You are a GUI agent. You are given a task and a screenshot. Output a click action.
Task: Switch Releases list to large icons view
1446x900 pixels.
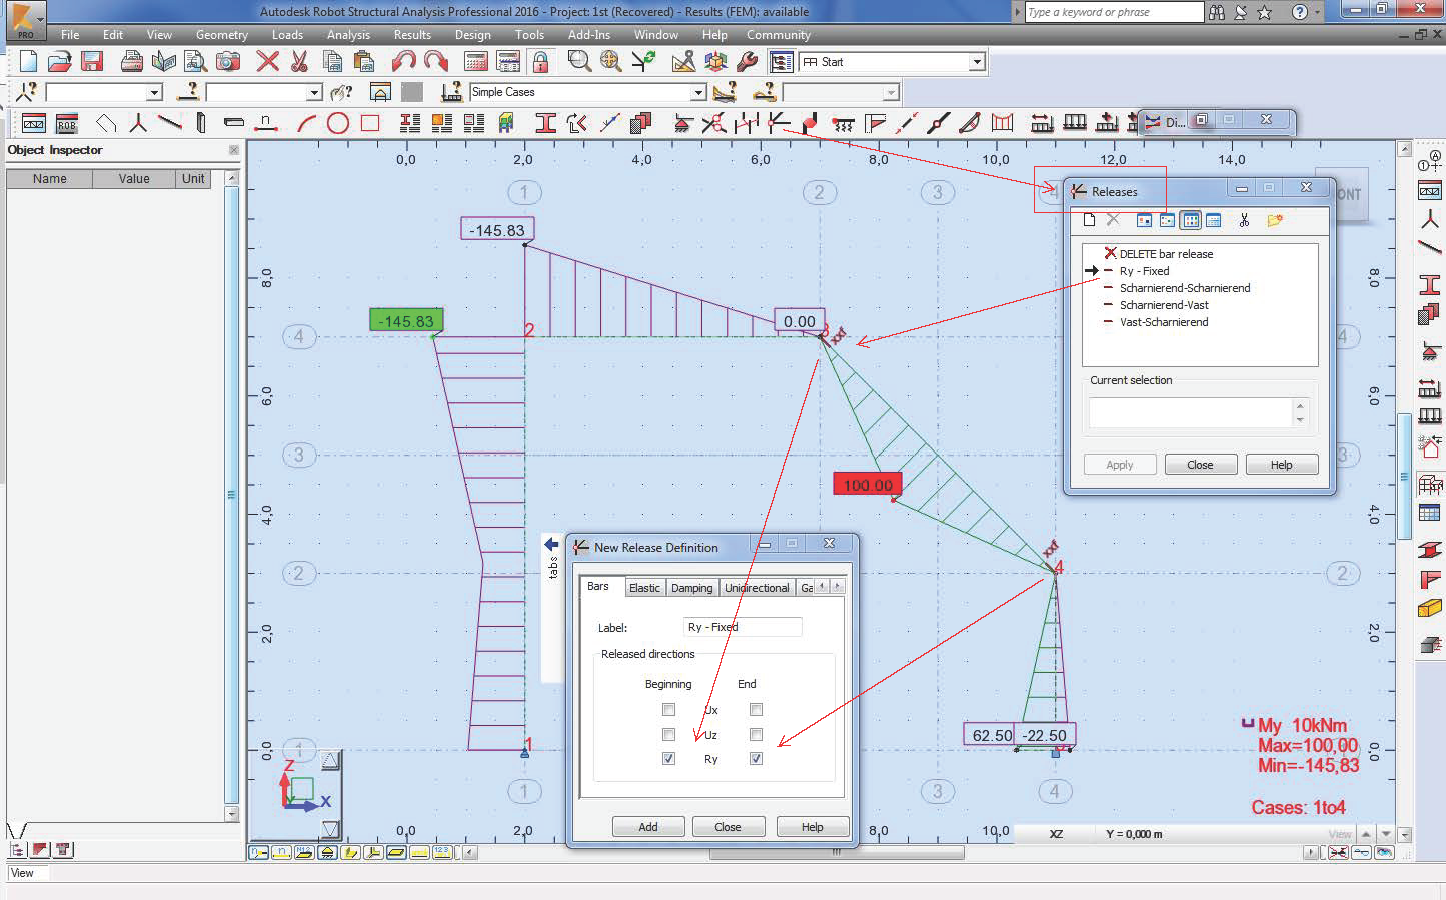tap(1145, 220)
